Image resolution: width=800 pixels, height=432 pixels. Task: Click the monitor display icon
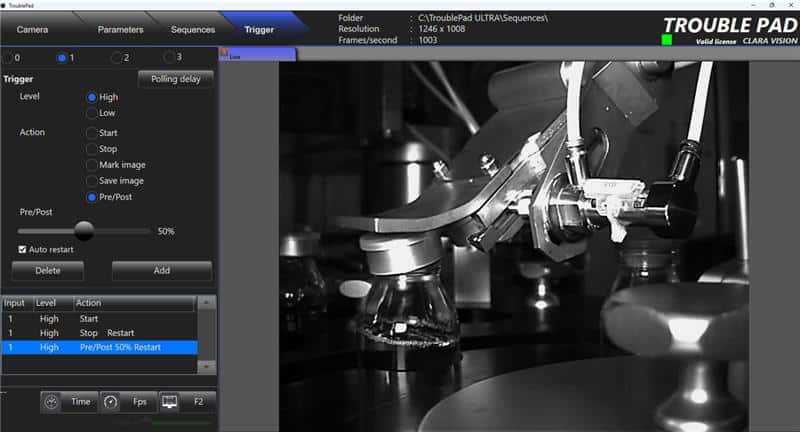169,402
